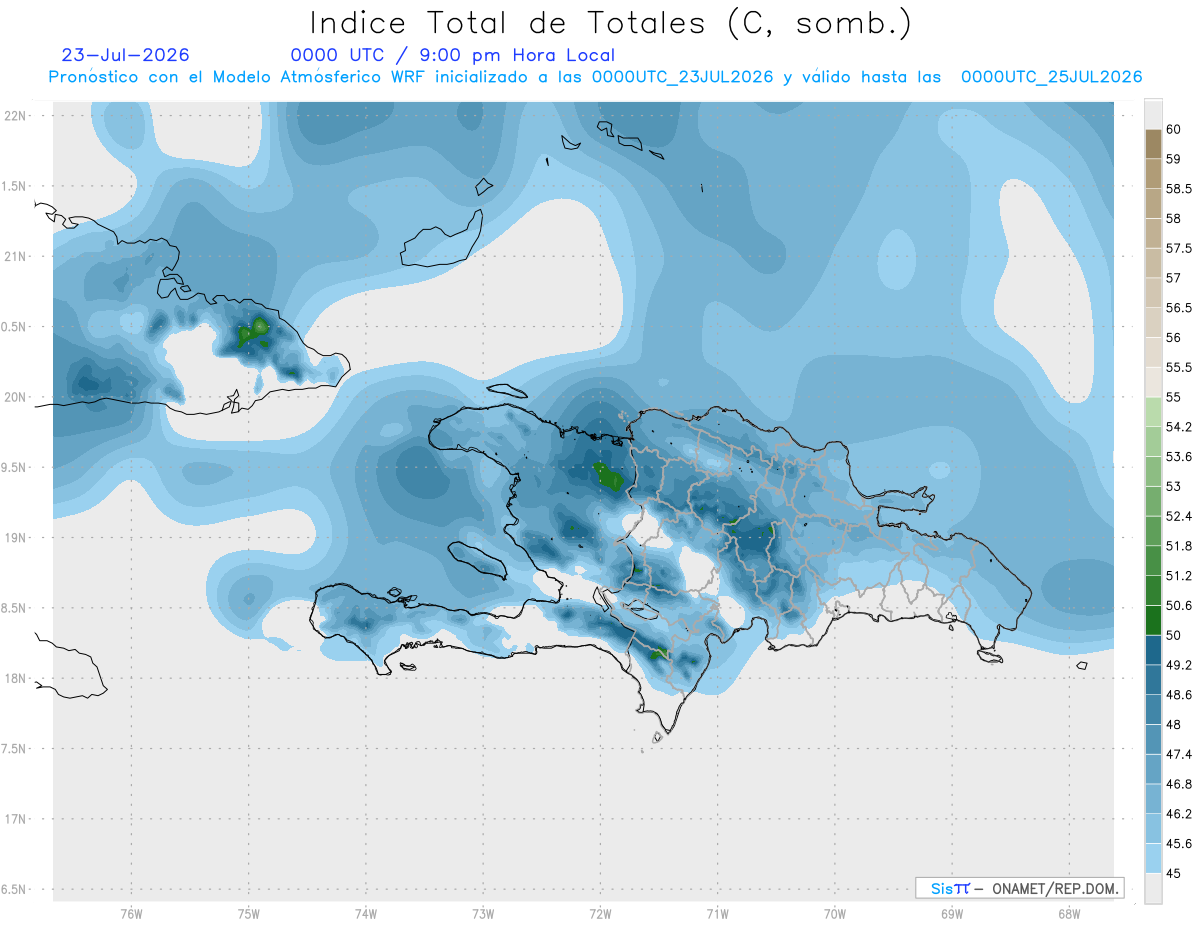Click the colorbar value '57.5'

[1178, 248]
